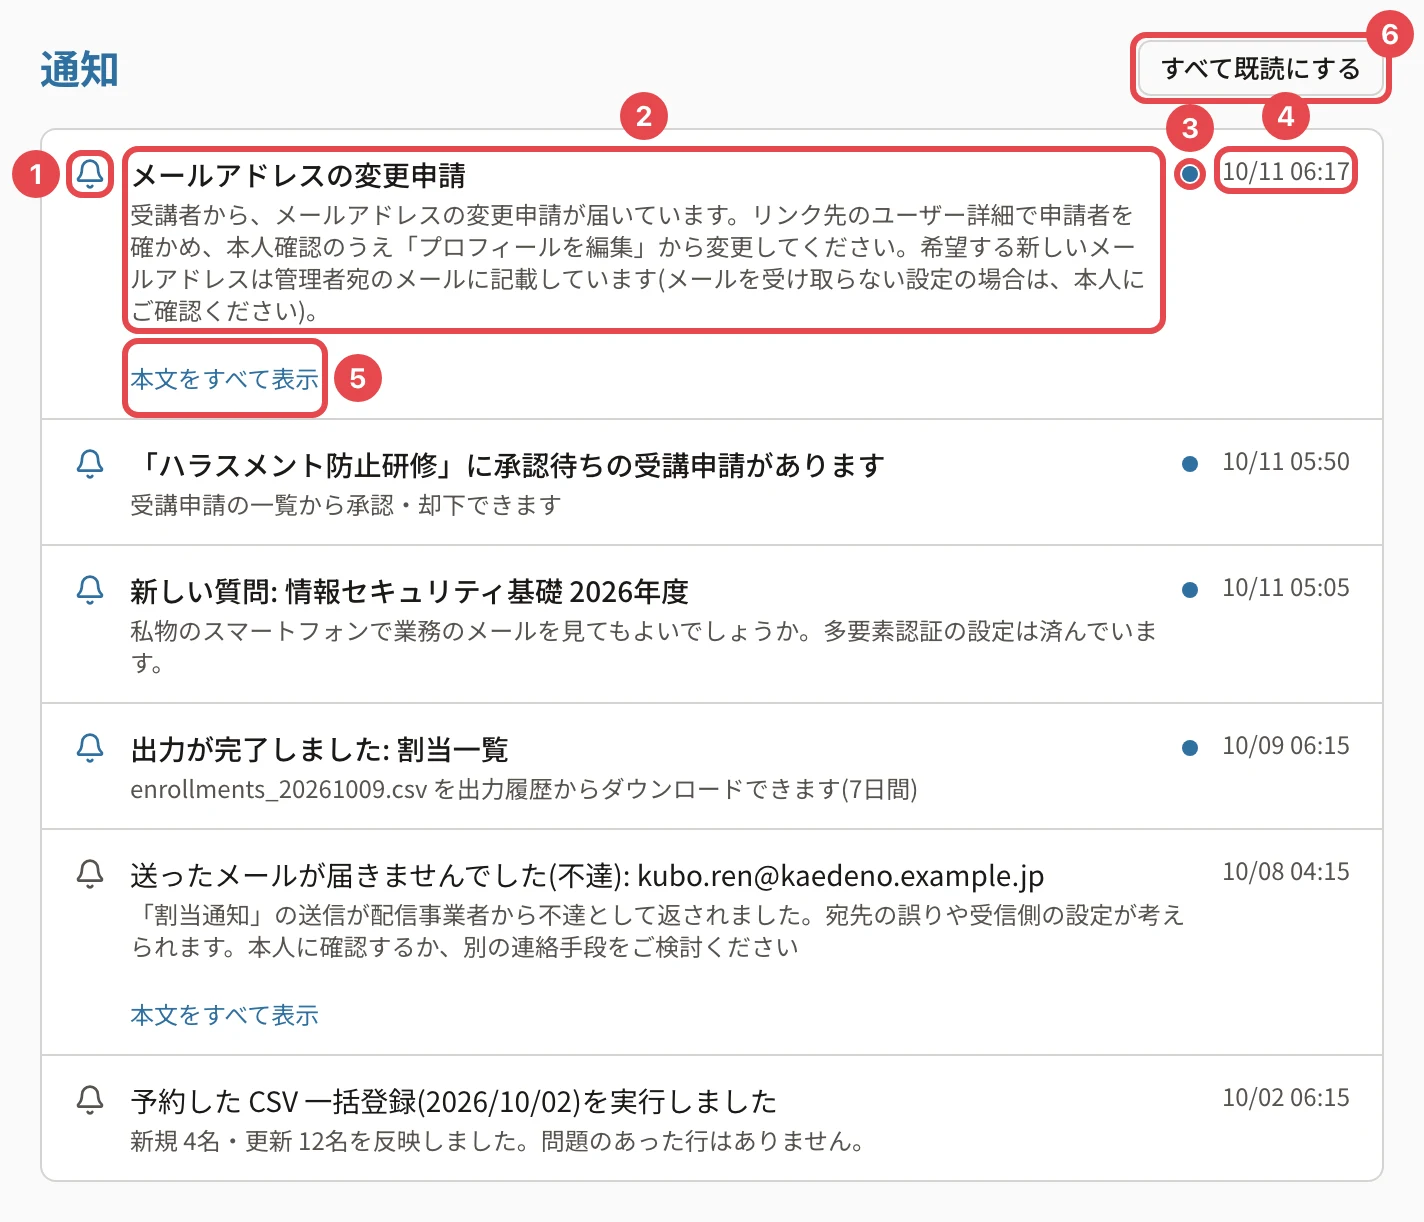This screenshot has height=1222, width=1424.
Task: Click timestamp 10/11 05:05
Action: [x=1286, y=587]
